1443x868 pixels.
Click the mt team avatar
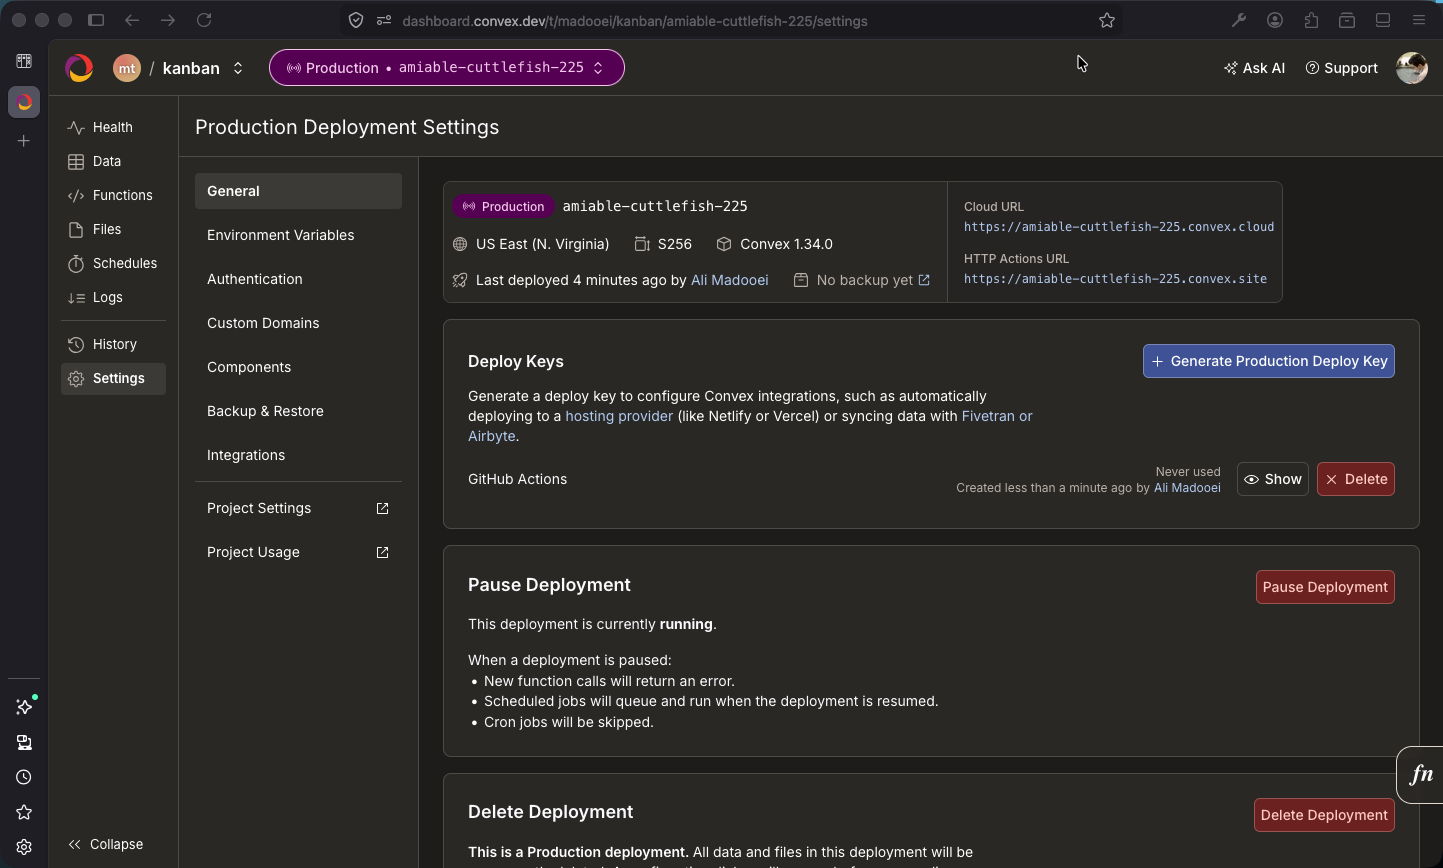coord(126,68)
